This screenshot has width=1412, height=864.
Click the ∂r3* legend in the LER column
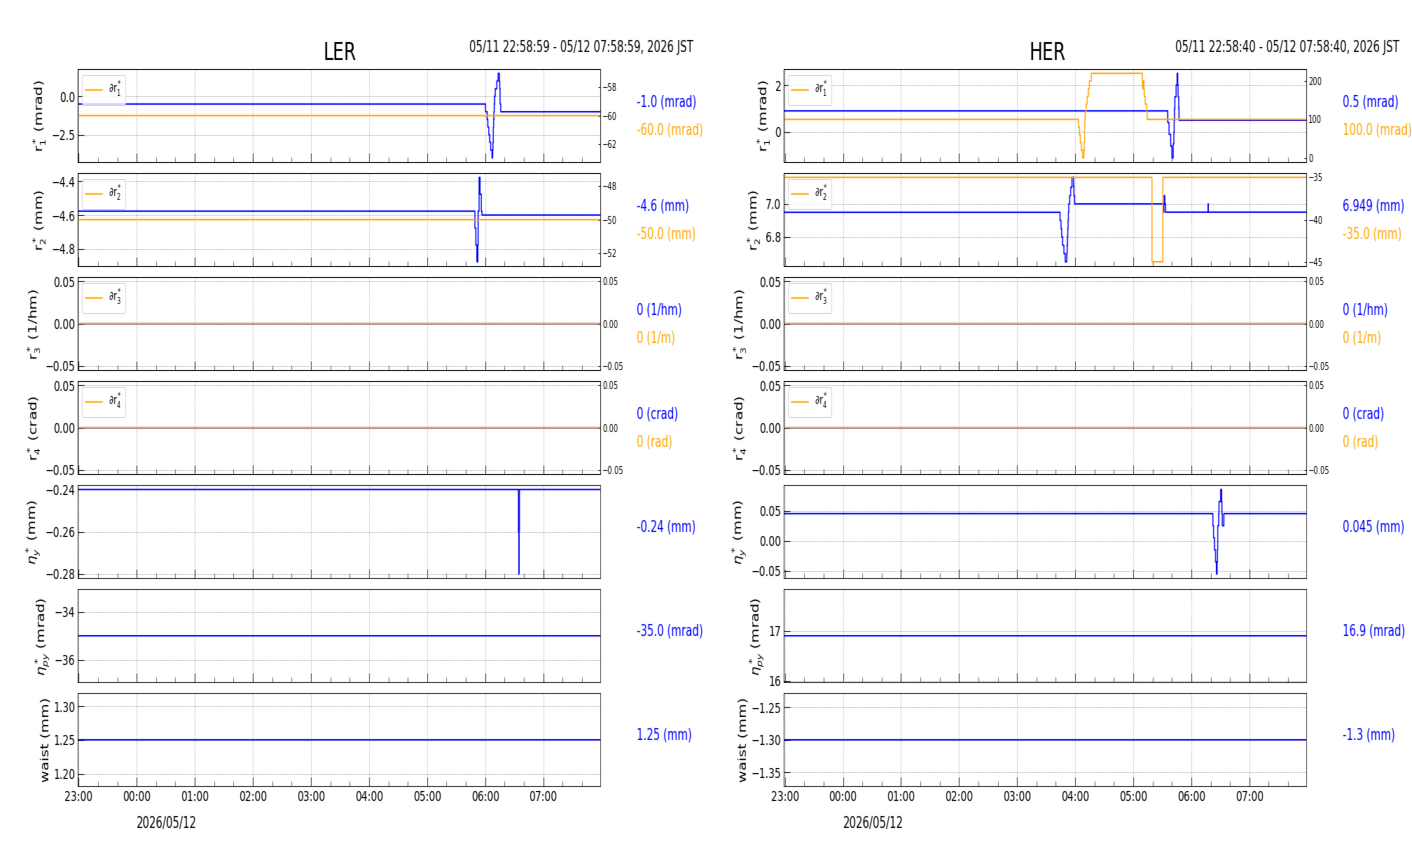click(x=104, y=297)
